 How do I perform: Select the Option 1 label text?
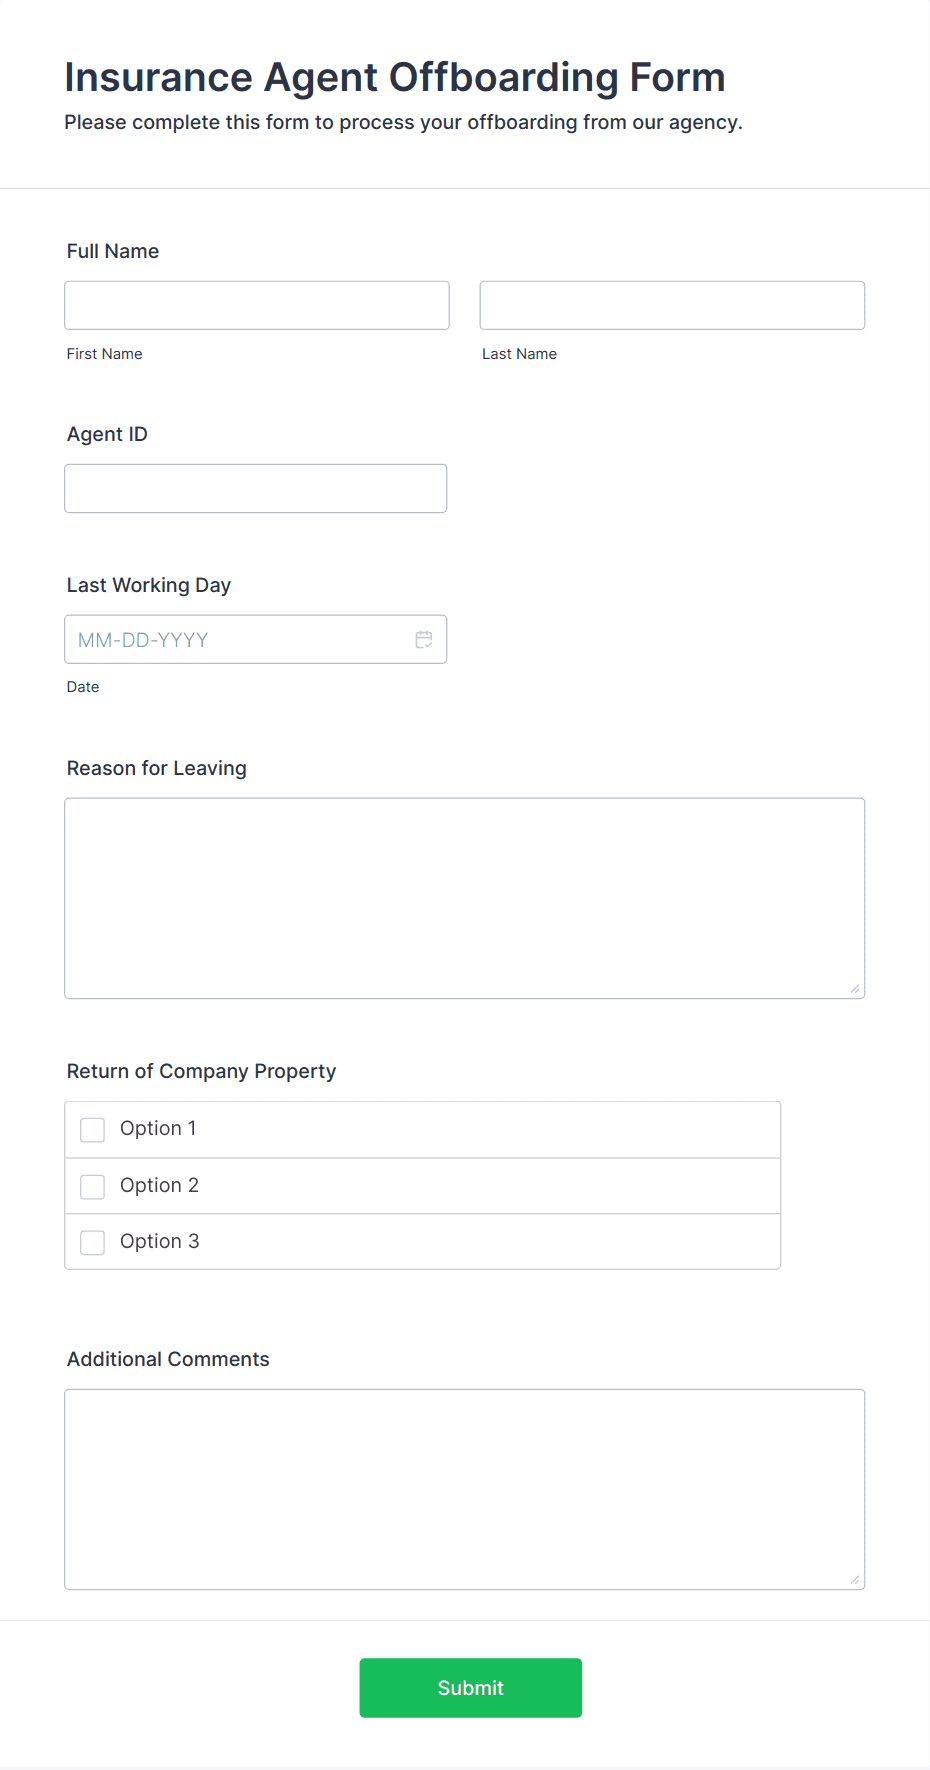pos(158,1128)
